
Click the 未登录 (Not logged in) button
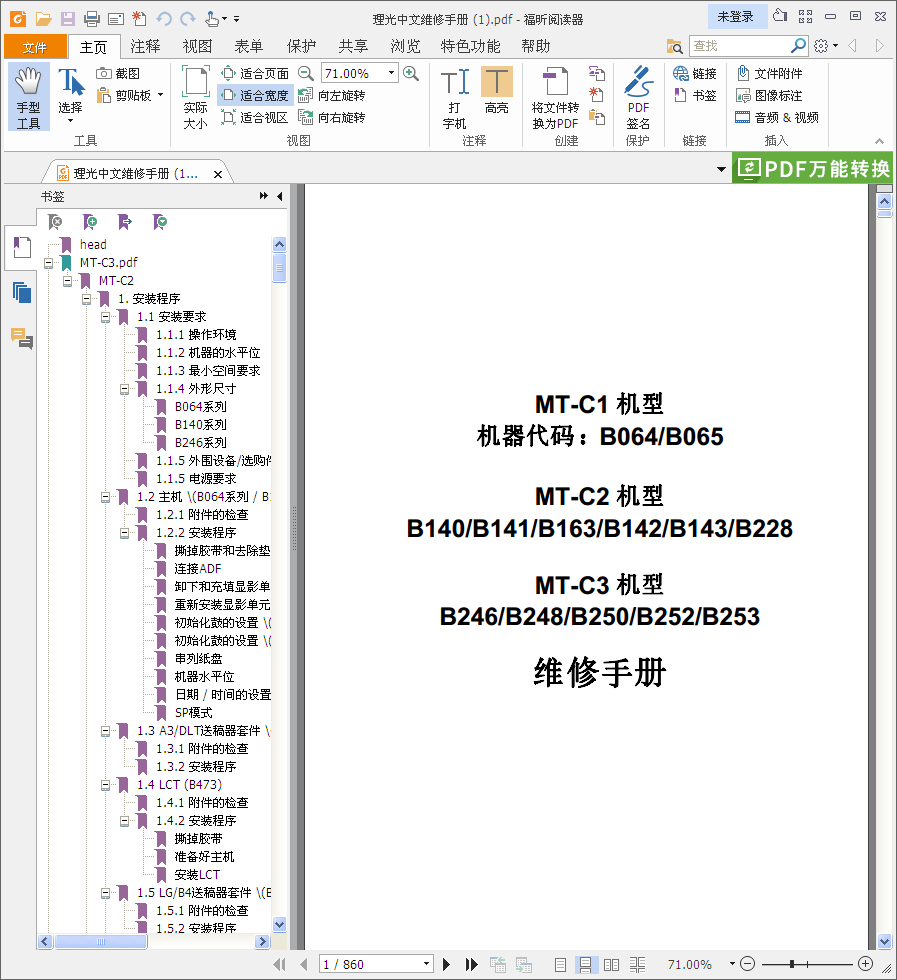(x=736, y=17)
